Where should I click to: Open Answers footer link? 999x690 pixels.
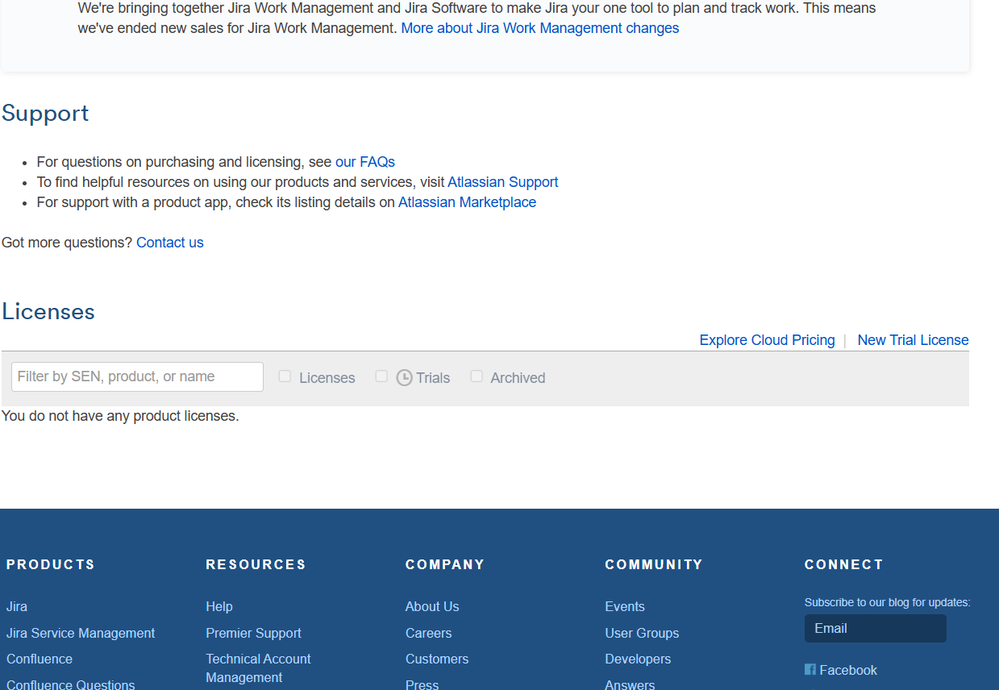pyautogui.click(x=629, y=684)
